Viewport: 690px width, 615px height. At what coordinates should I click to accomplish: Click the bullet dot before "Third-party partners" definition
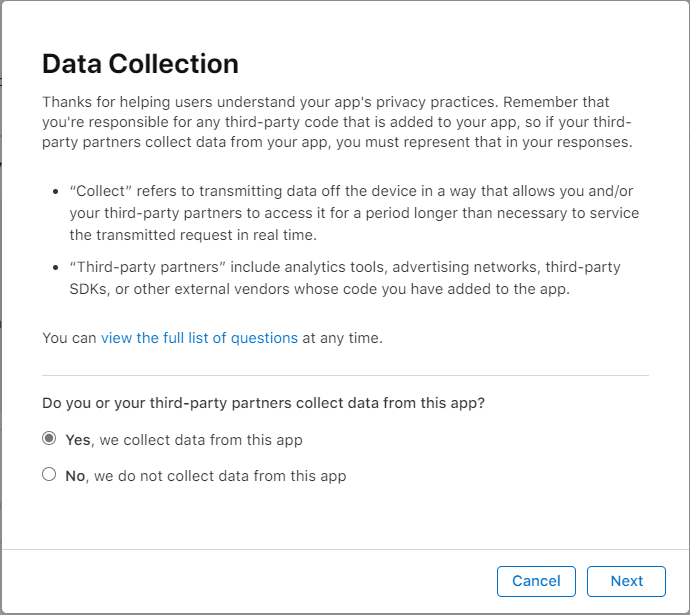point(53,268)
